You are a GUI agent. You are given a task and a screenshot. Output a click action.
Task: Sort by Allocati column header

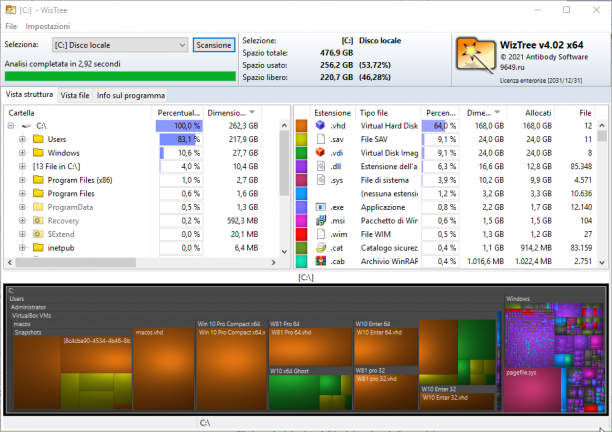[531, 113]
